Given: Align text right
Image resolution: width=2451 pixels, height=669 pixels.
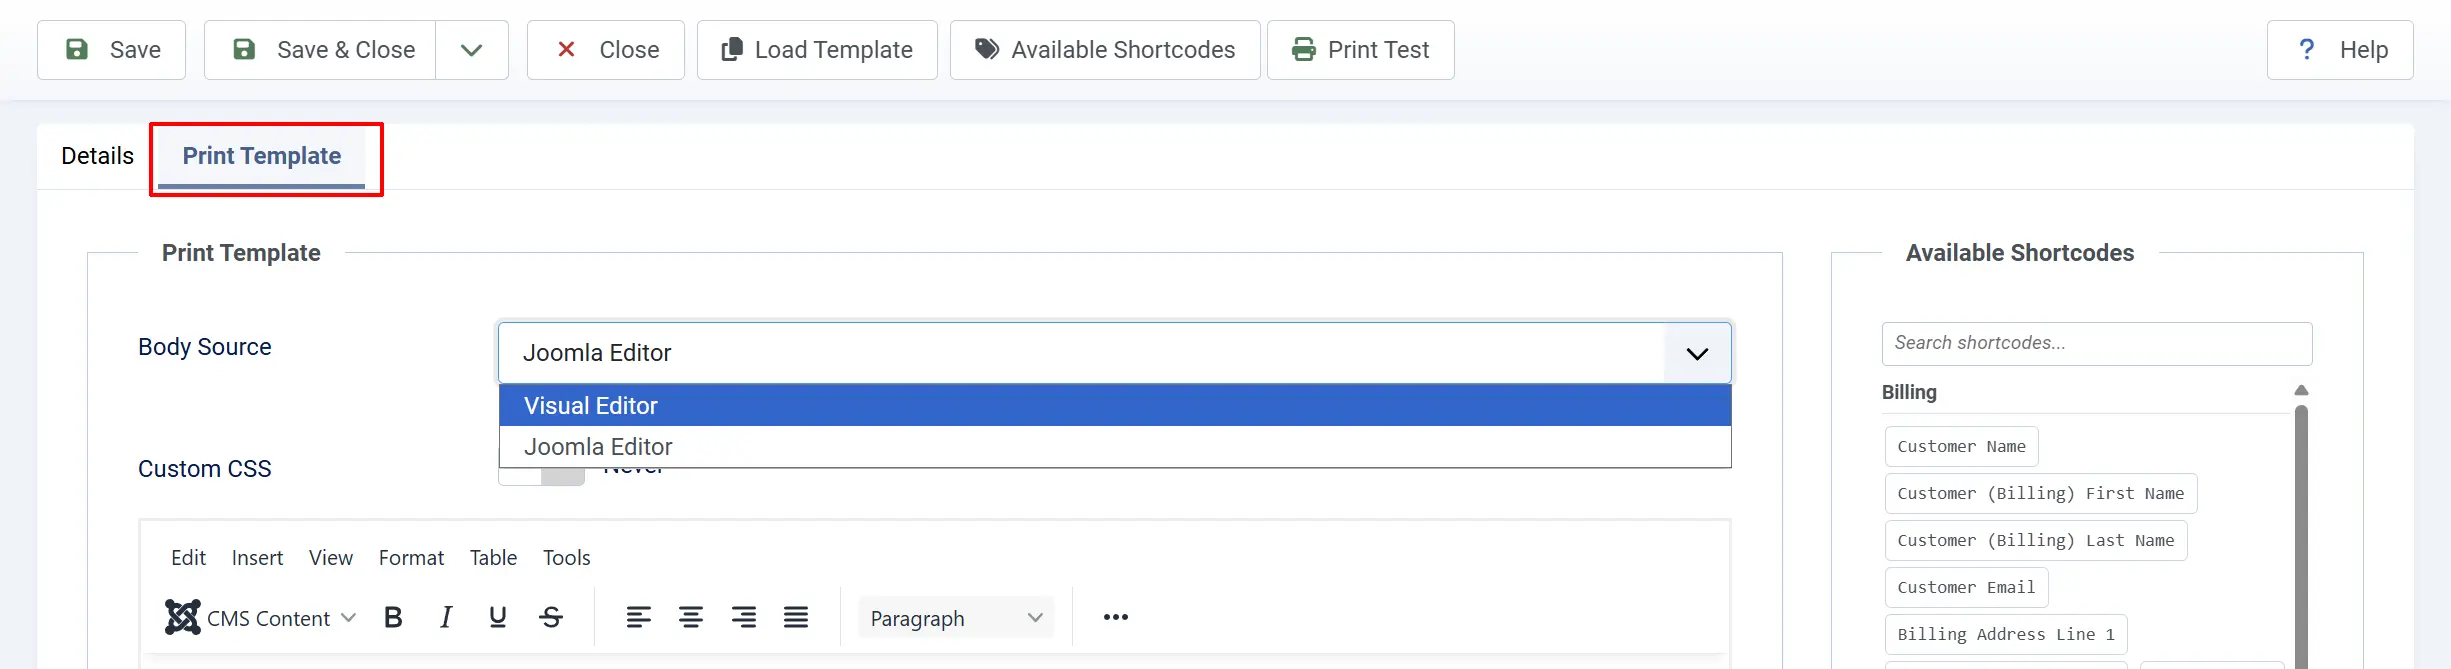Looking at the screenshot, I should pos(744,618).
